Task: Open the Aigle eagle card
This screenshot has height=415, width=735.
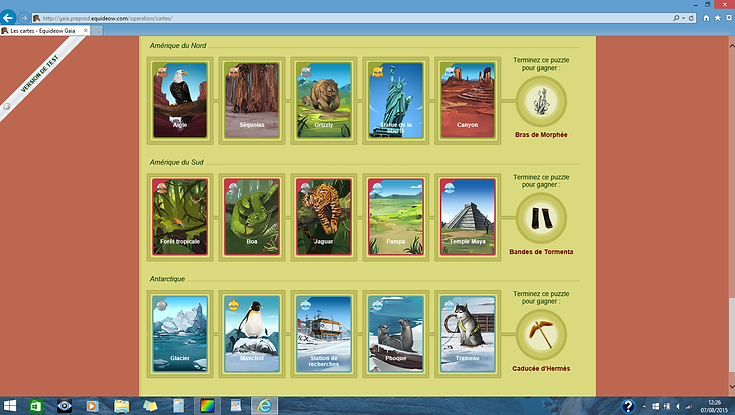Action: pyautogui.click(x=180, y=100)
